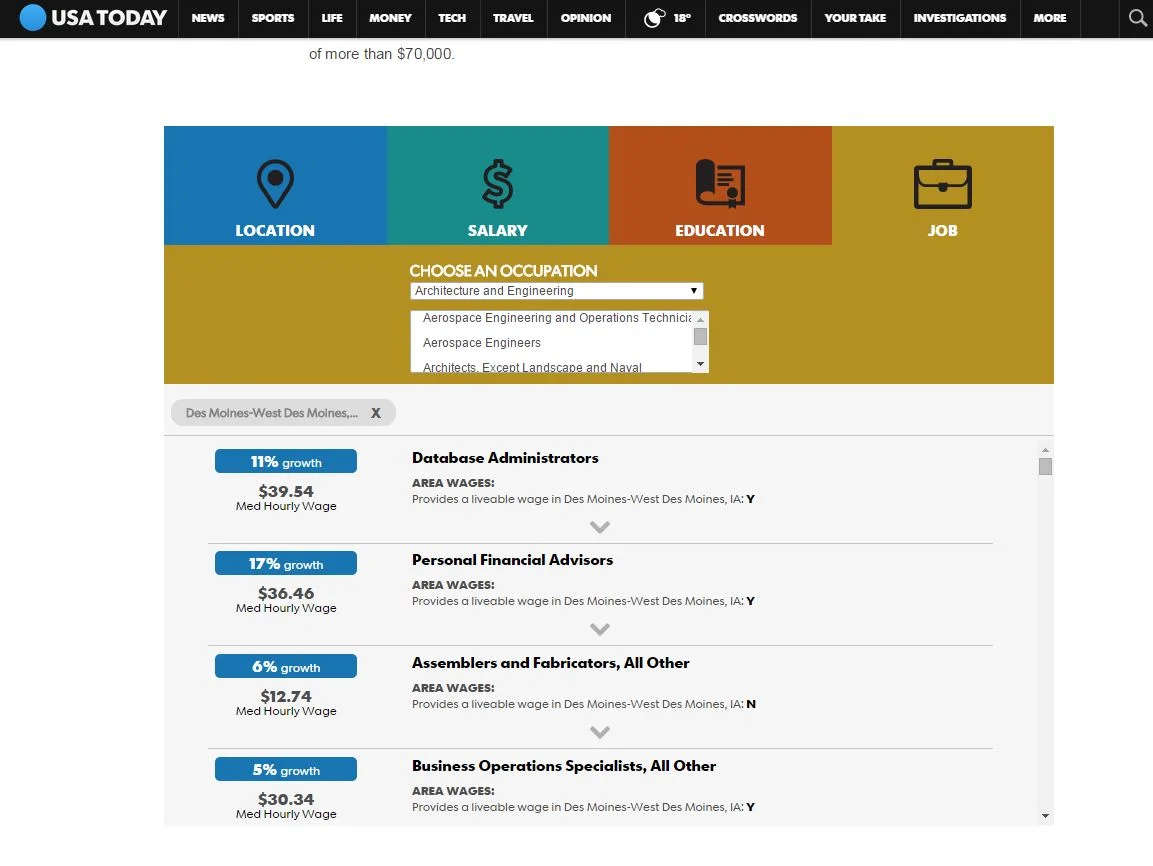The width and height of the screenshot is (1153, 866).
Task: Click the Database Administrators title
Action: (505, 458)
